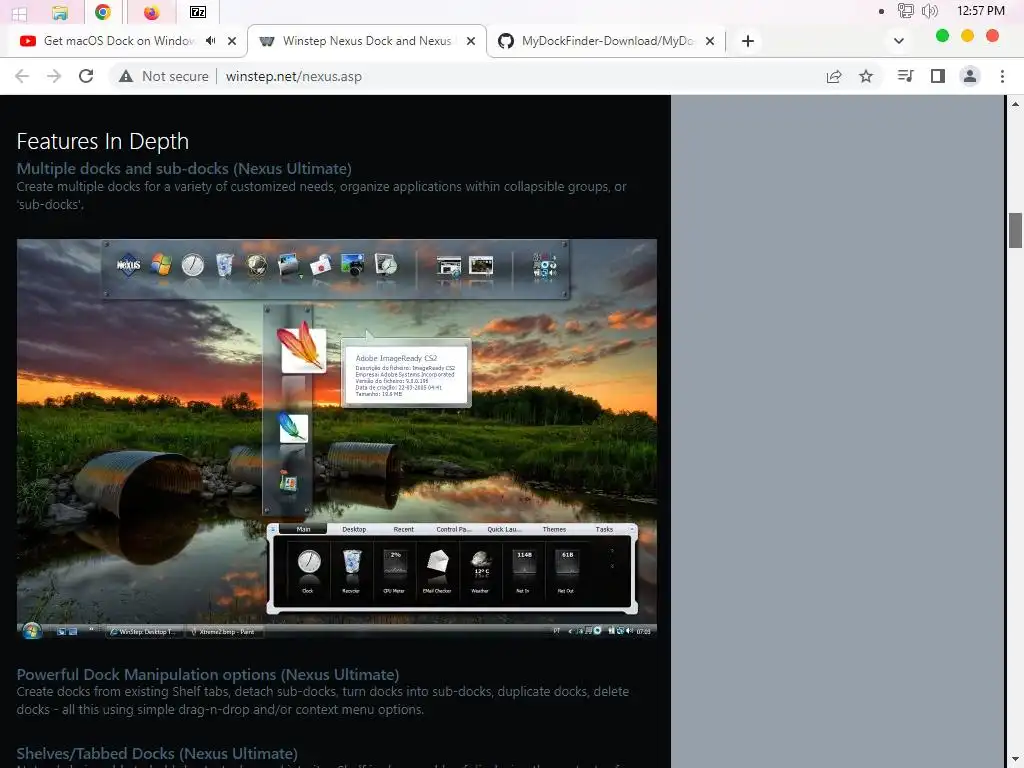This screenshot has width=1024, height=768.
Task: Open the Chrome three-dot menu
Action: point(1002,76)
